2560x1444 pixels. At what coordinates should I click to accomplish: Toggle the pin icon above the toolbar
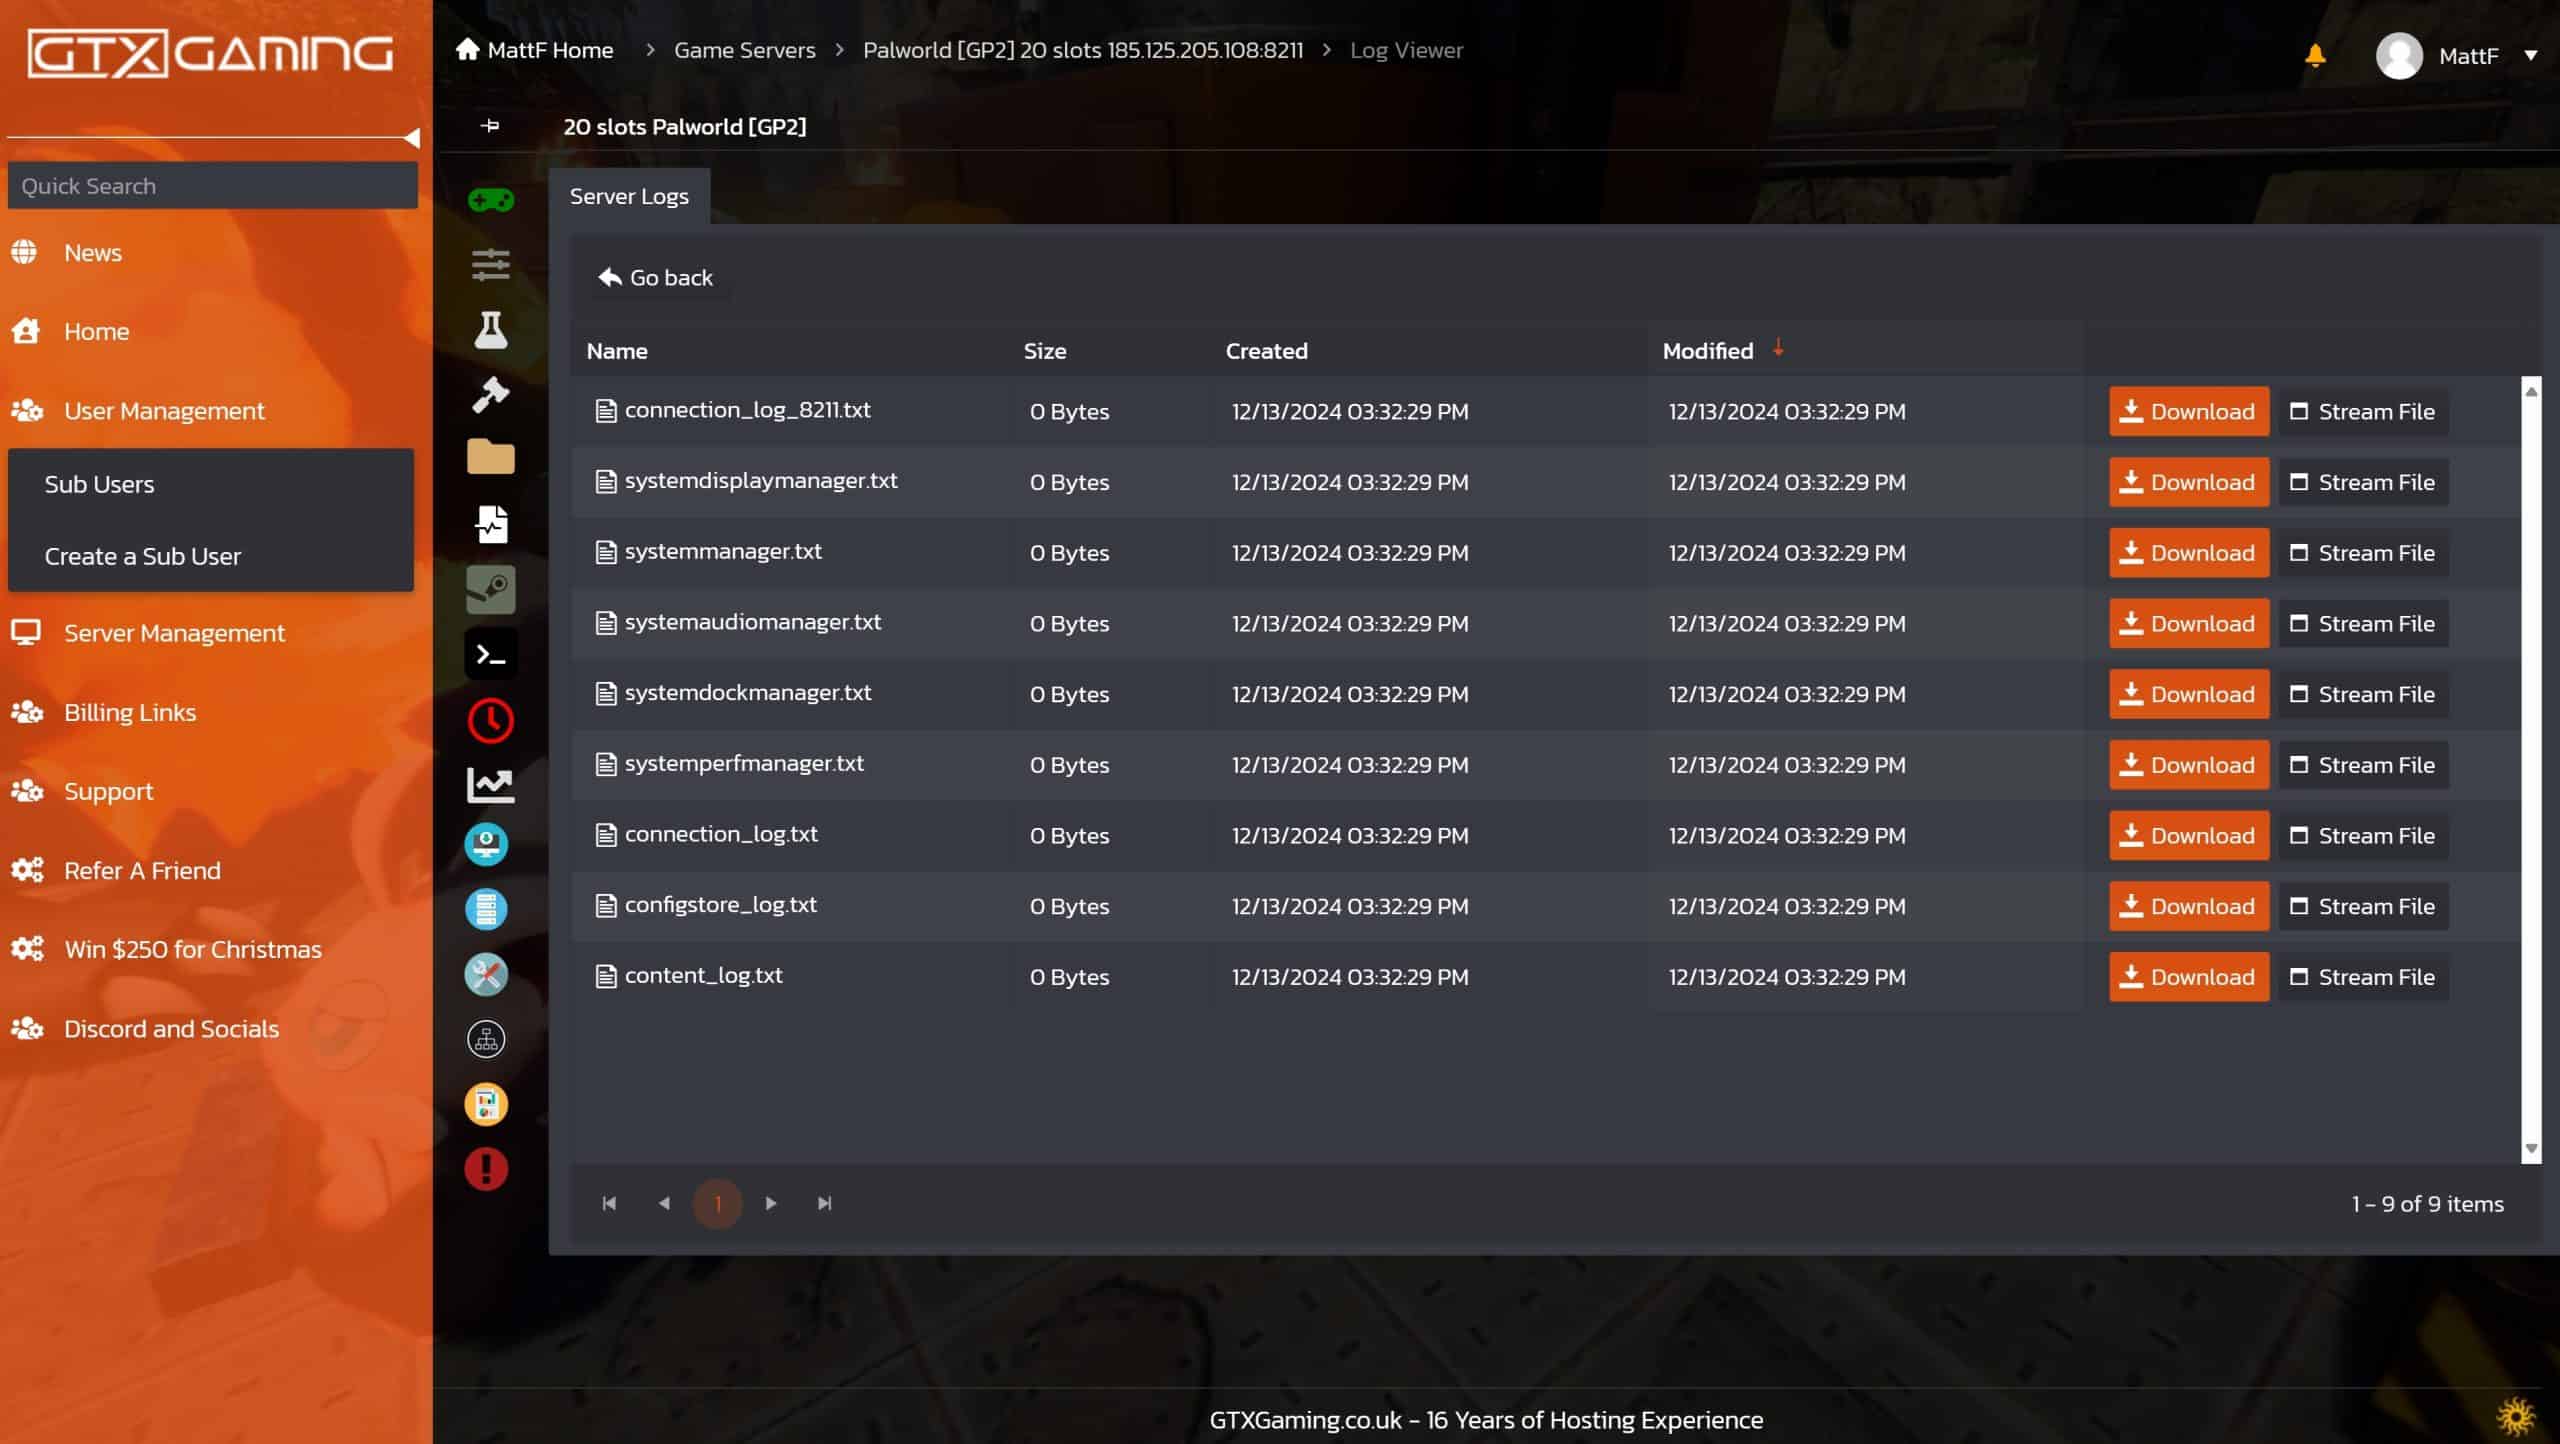(x=490, y=126)
